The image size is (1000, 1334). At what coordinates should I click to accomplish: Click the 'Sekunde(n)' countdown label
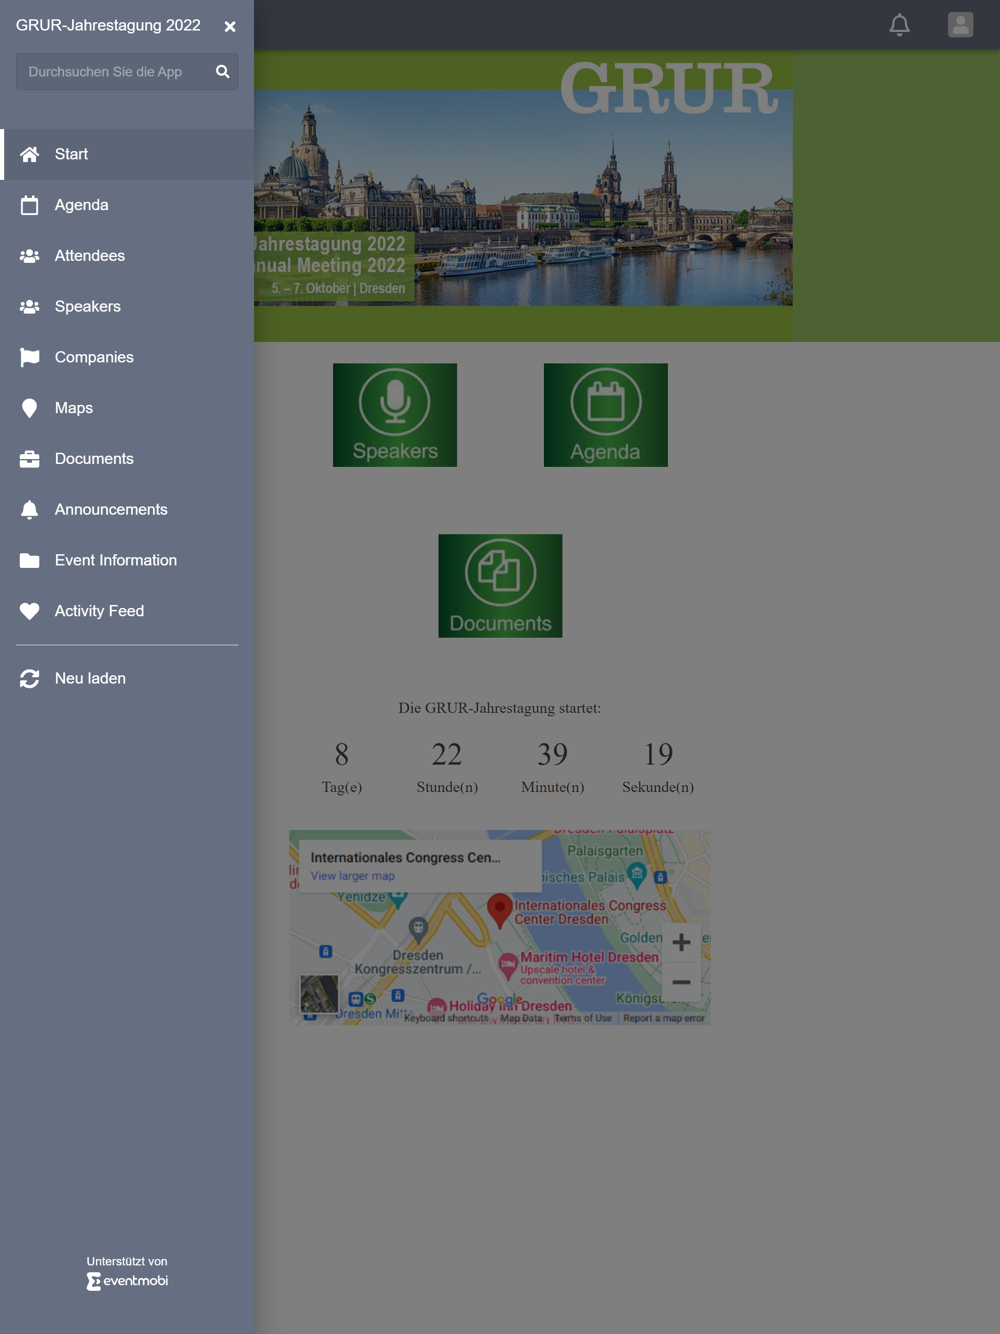point(658,787)
